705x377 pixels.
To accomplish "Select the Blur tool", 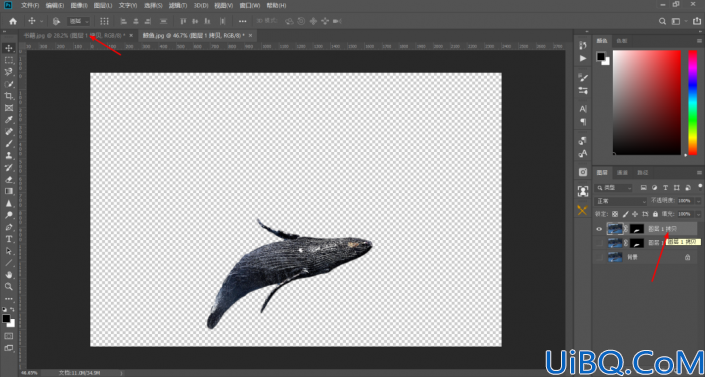I will (x=9, y=203).
